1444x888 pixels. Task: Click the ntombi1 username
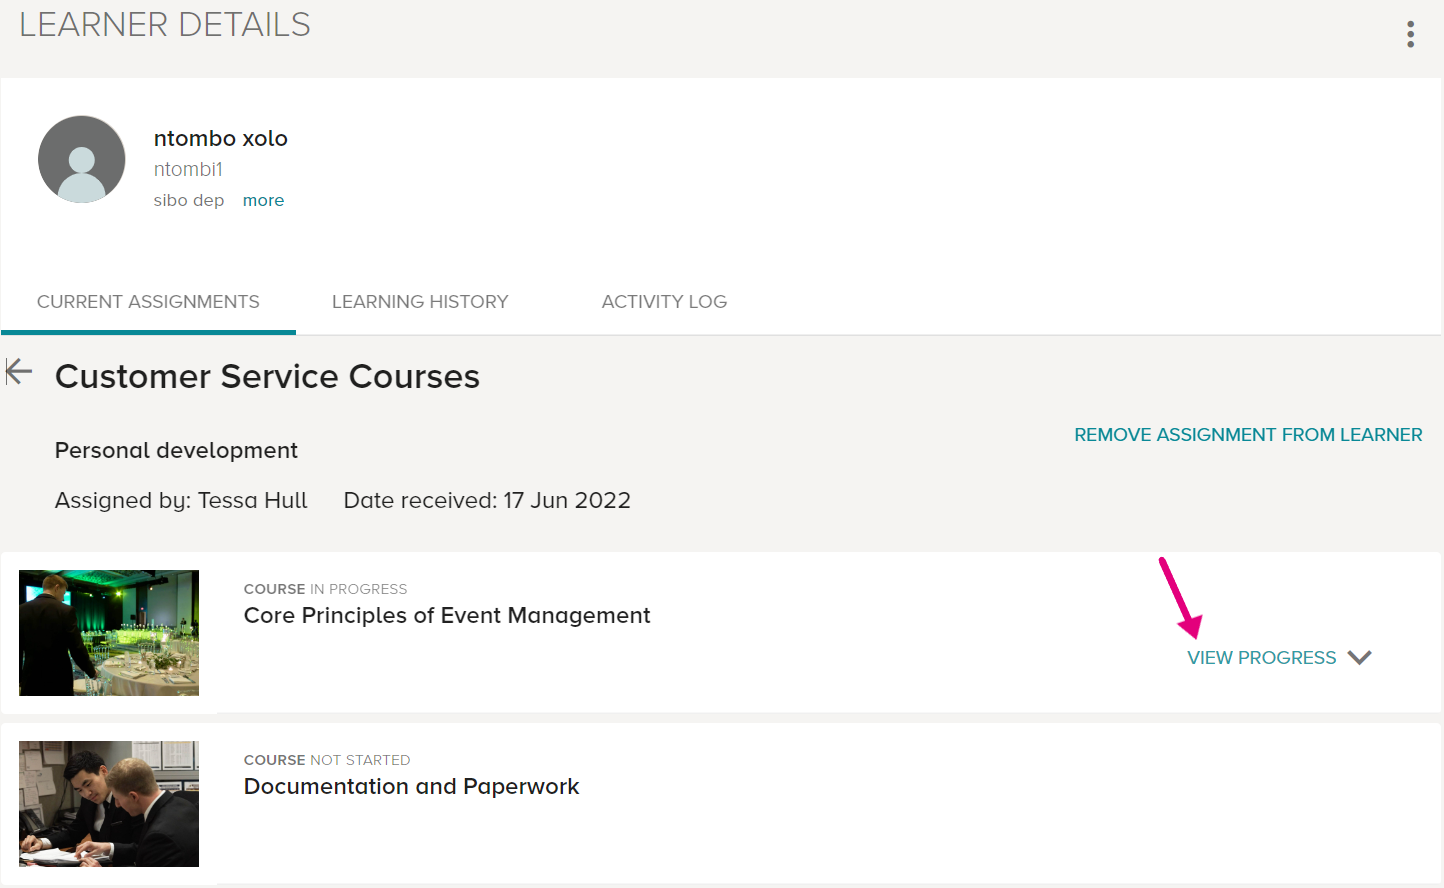pos(188,169)
